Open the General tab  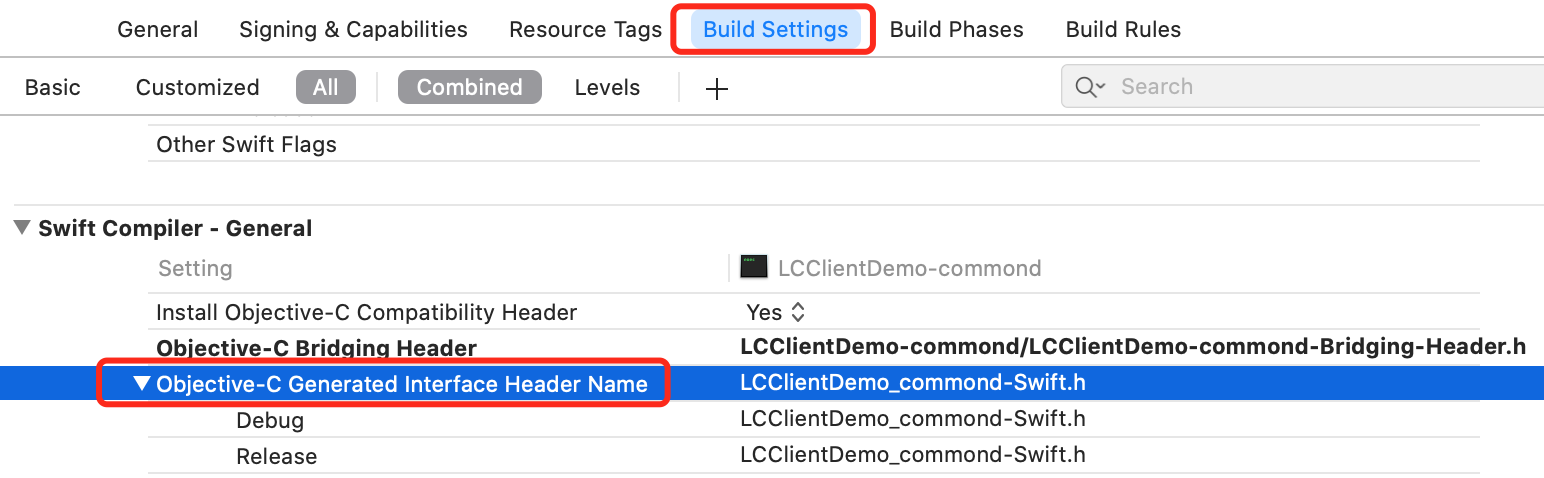click(158, 30)
